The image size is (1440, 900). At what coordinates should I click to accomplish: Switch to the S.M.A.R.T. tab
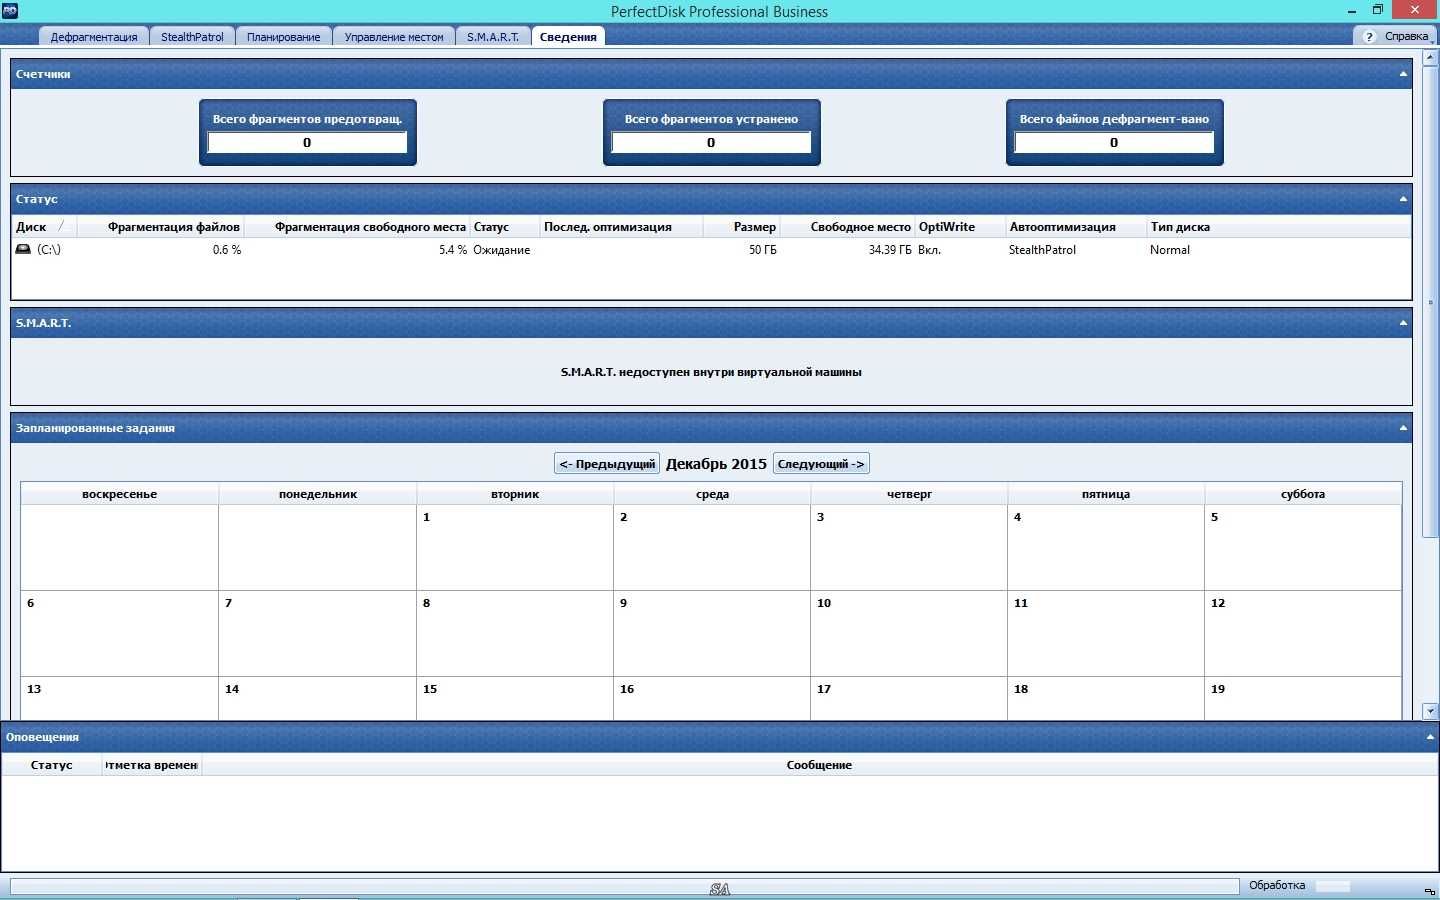click(x=493, y=37)
